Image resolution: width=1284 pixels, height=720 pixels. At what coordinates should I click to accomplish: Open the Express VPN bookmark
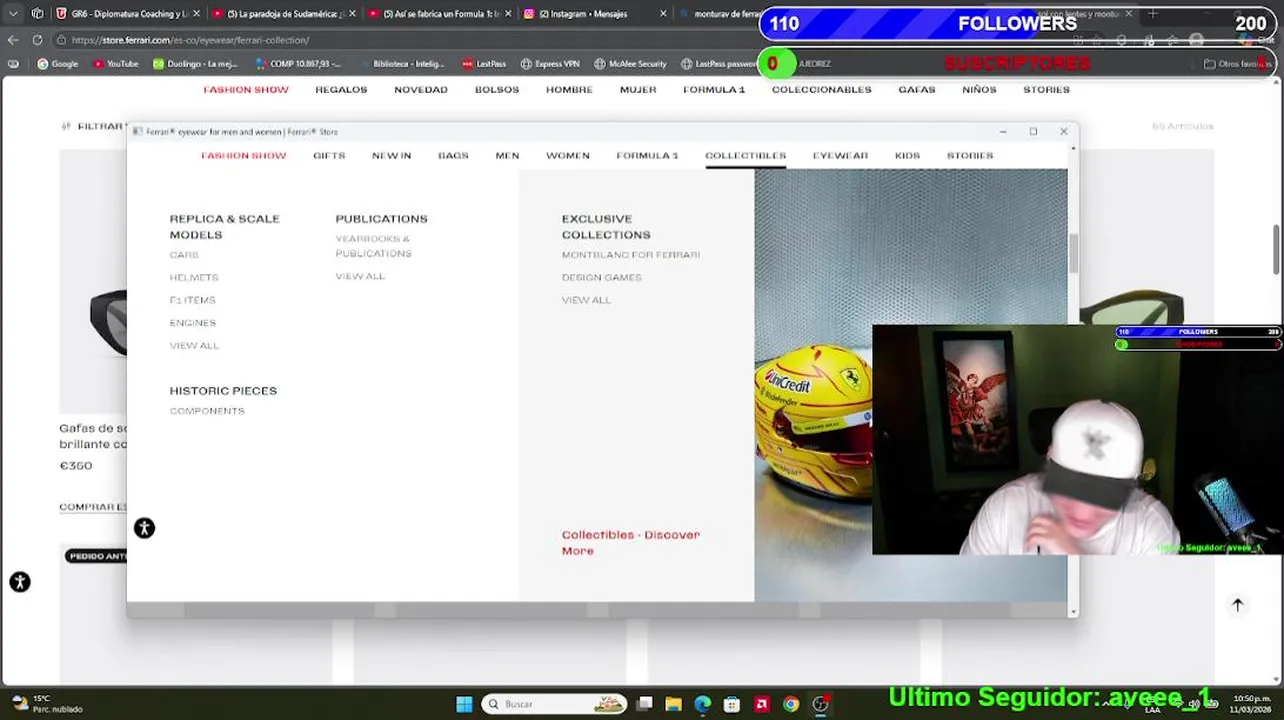tap(550, 64)
